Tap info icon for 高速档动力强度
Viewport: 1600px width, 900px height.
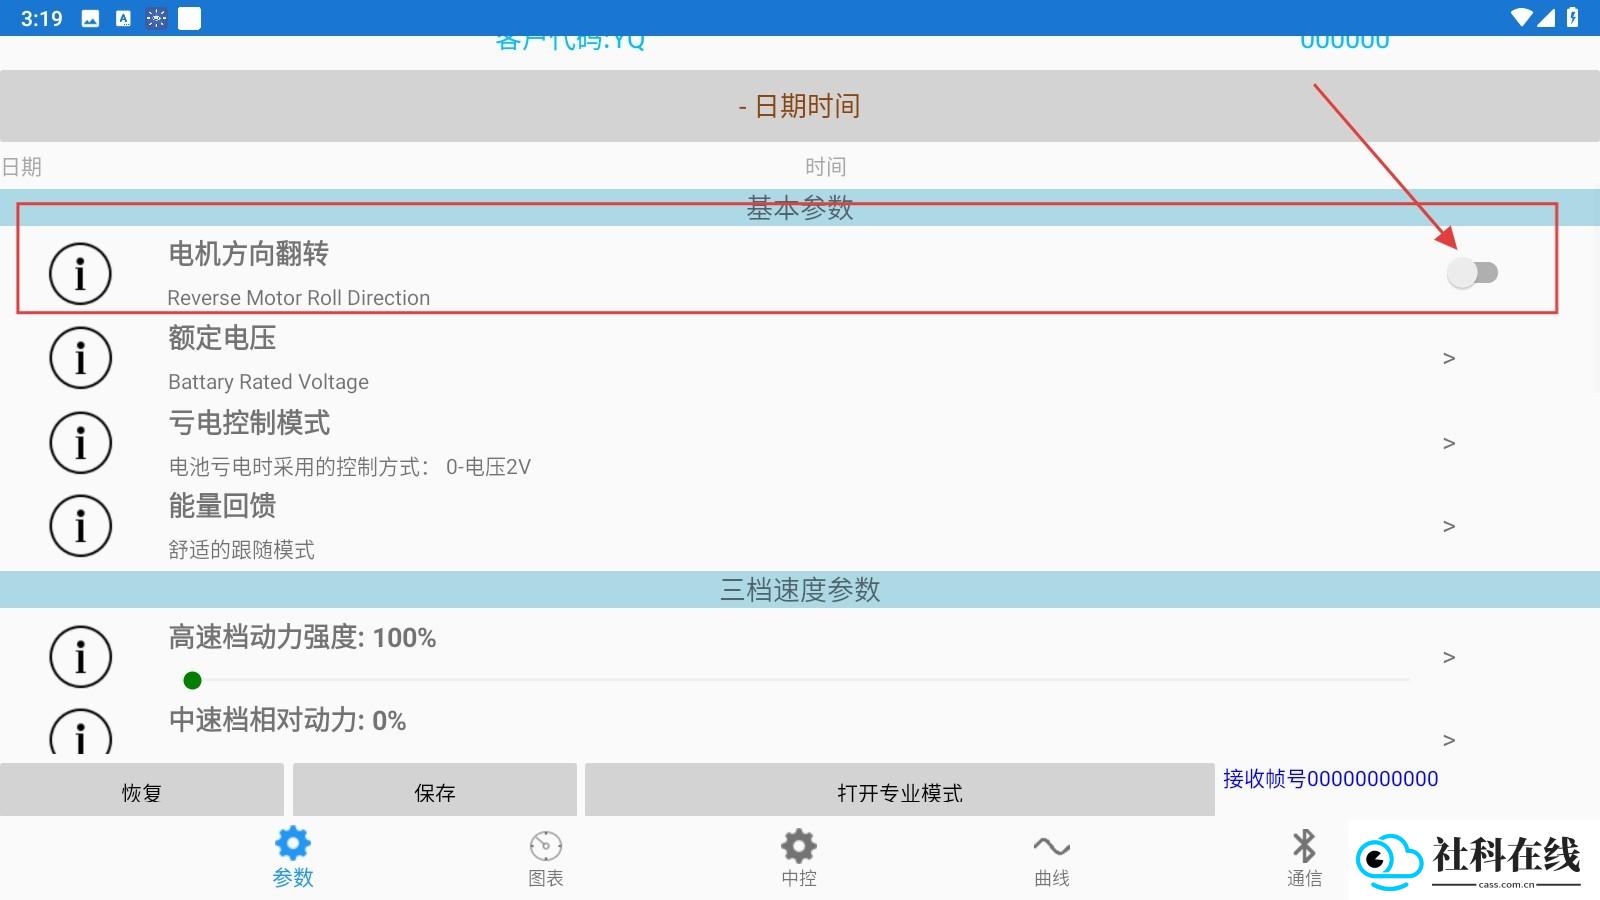coord(80,657)
